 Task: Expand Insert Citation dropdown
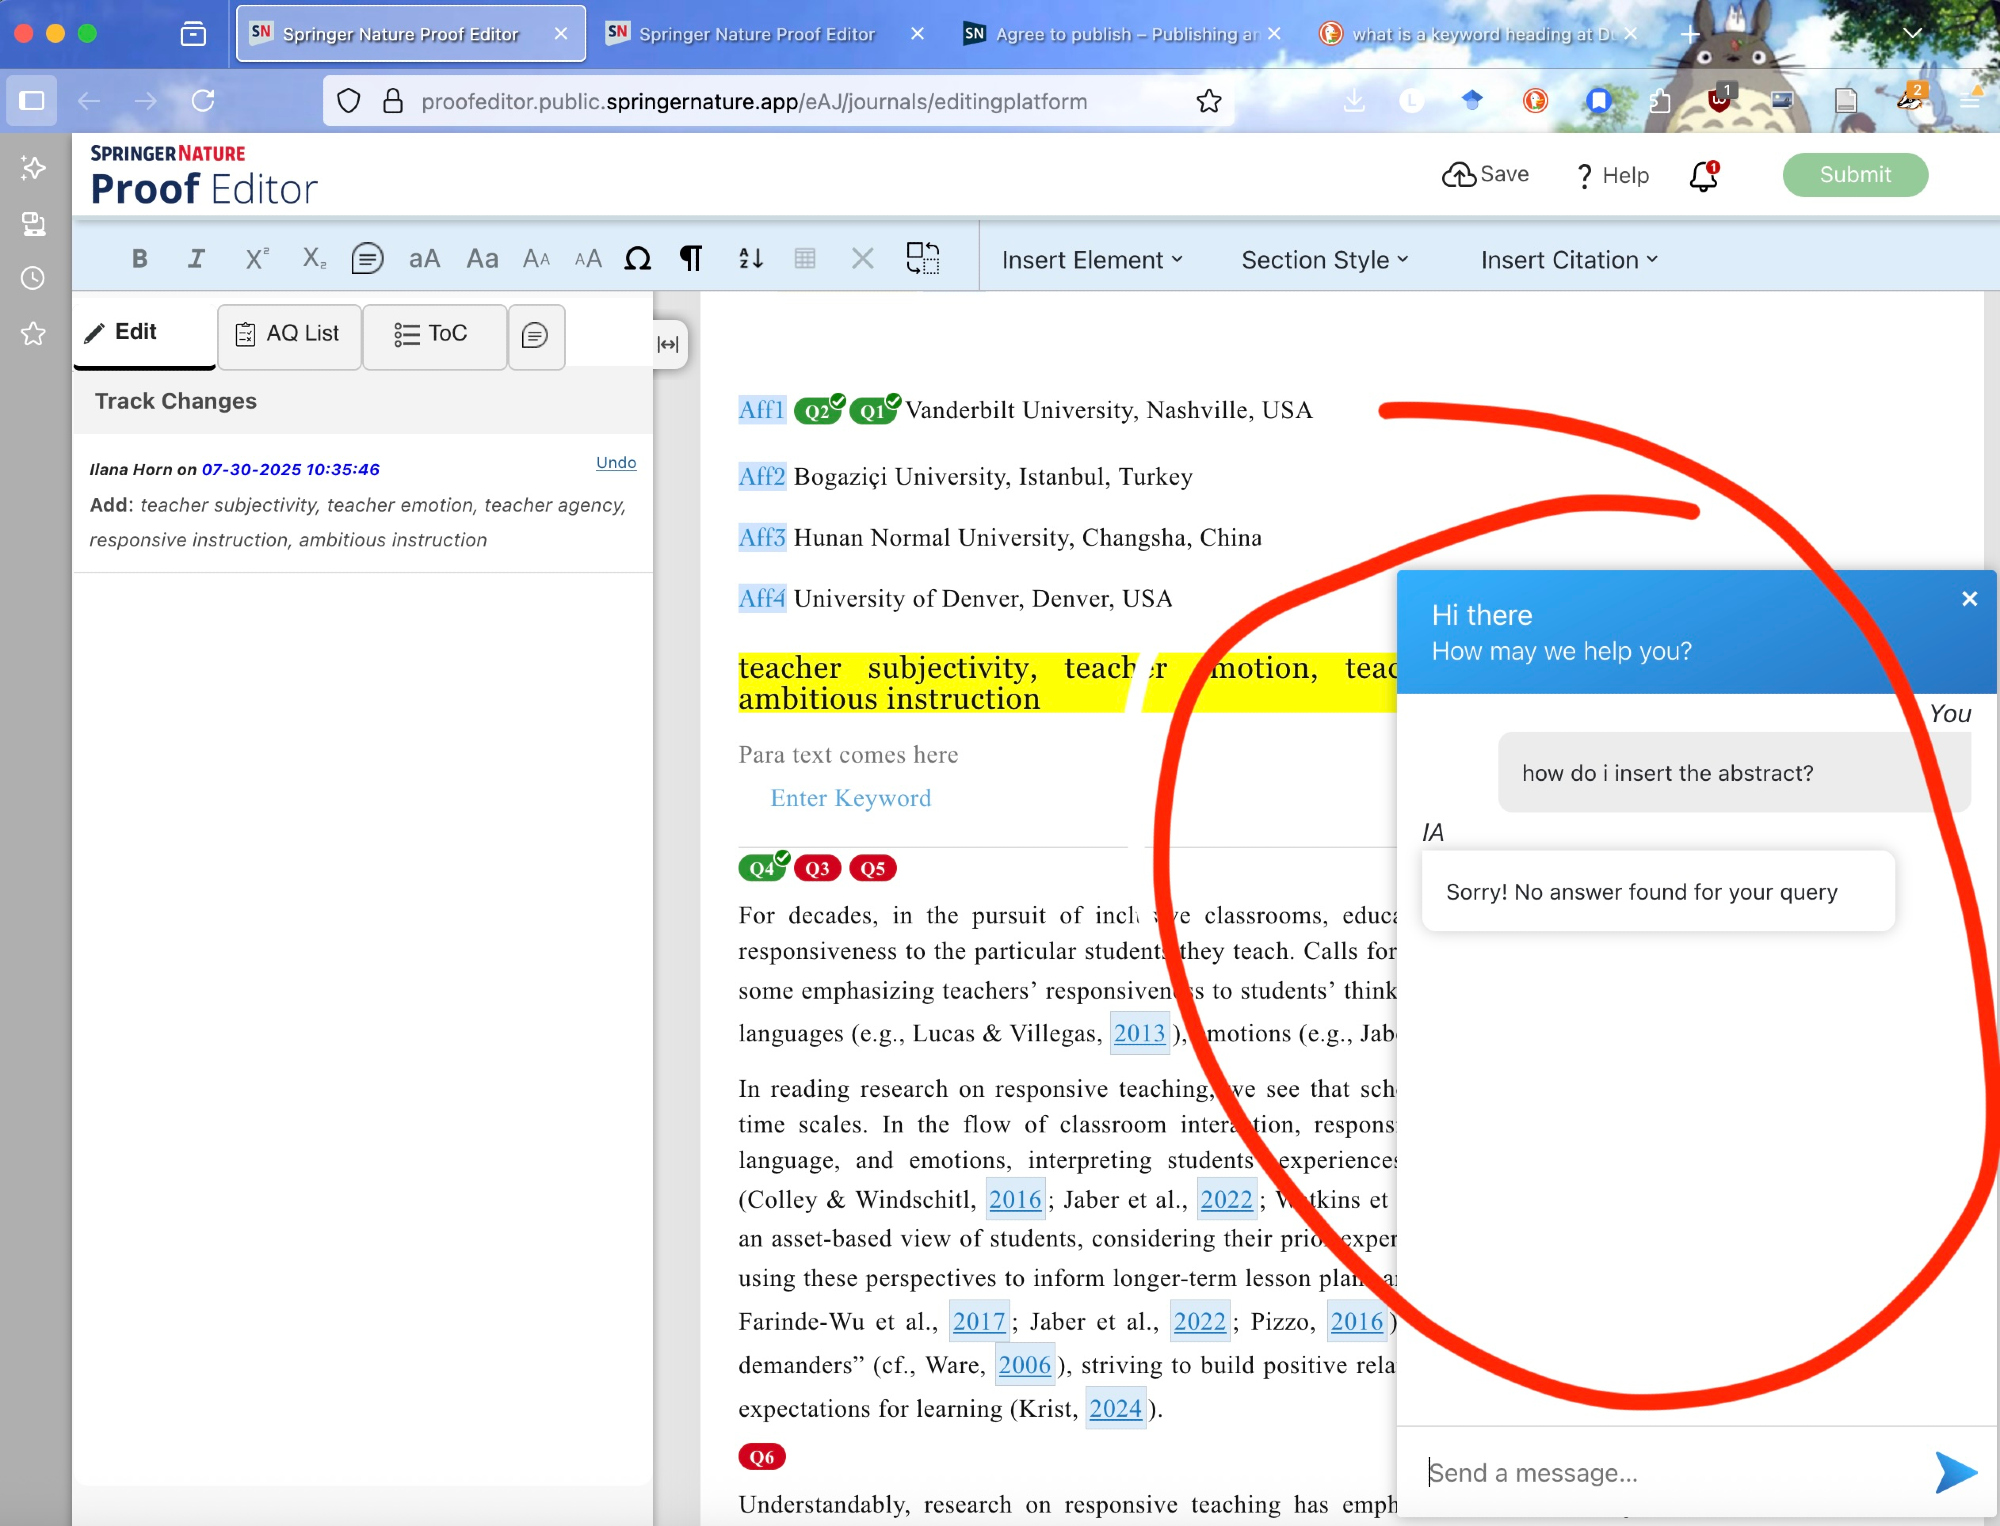(1568, 260)
